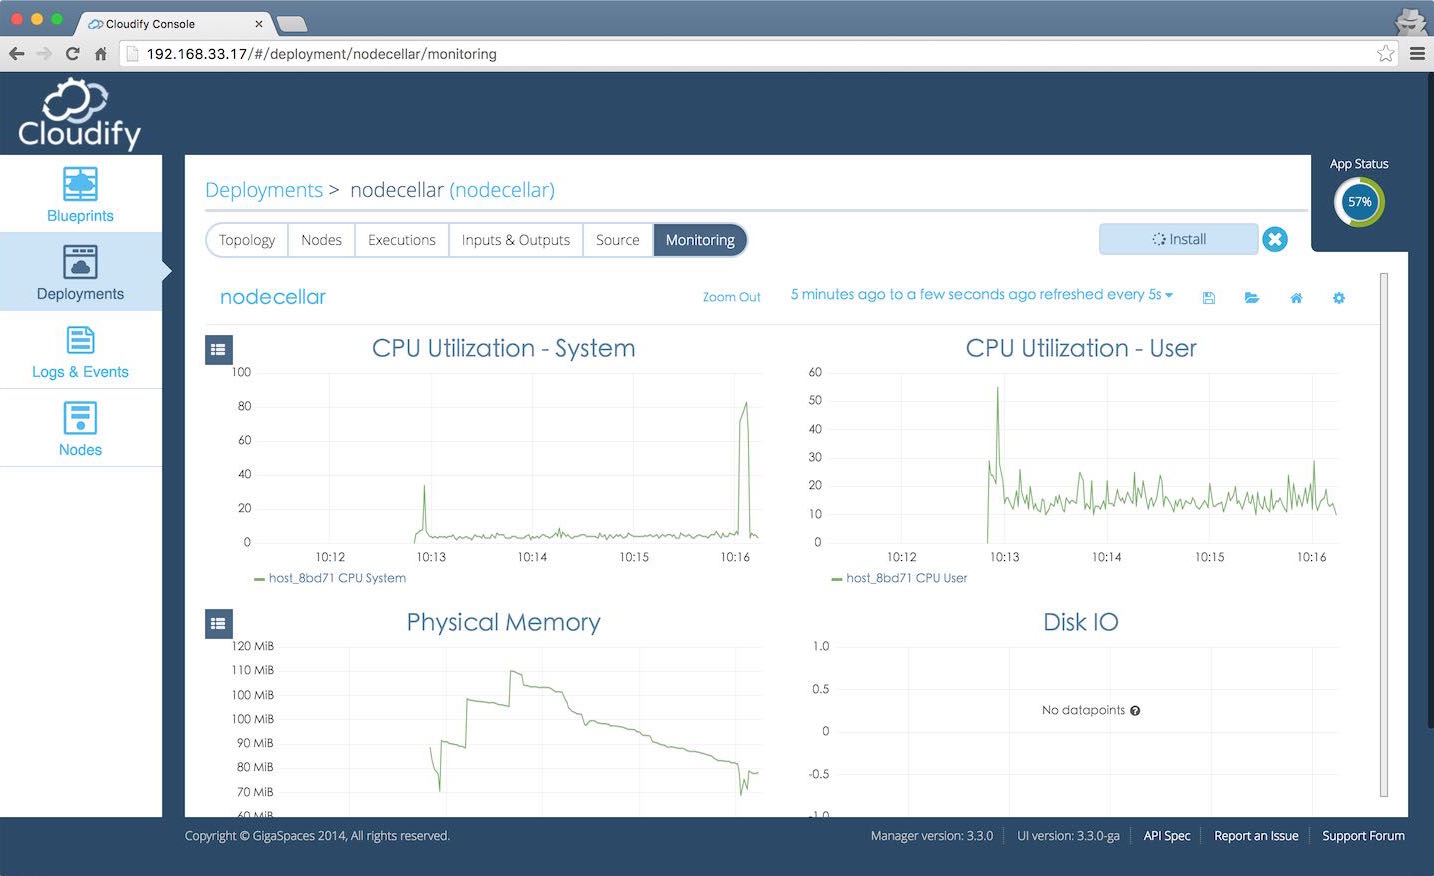Open dashboard settings gear icon
Viewport: 1434px width, 876px height.
pos(1339,298)
